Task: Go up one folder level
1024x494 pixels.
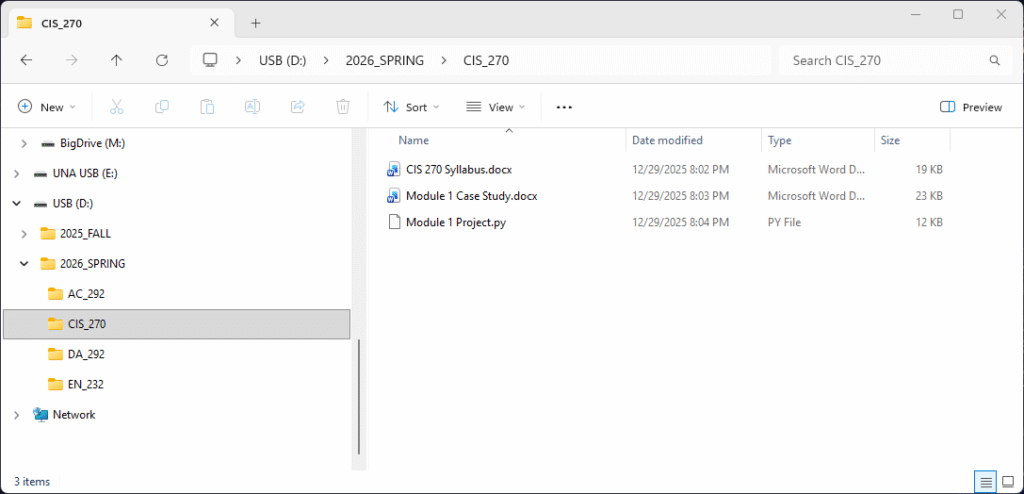Action: (x=116, y=60)
